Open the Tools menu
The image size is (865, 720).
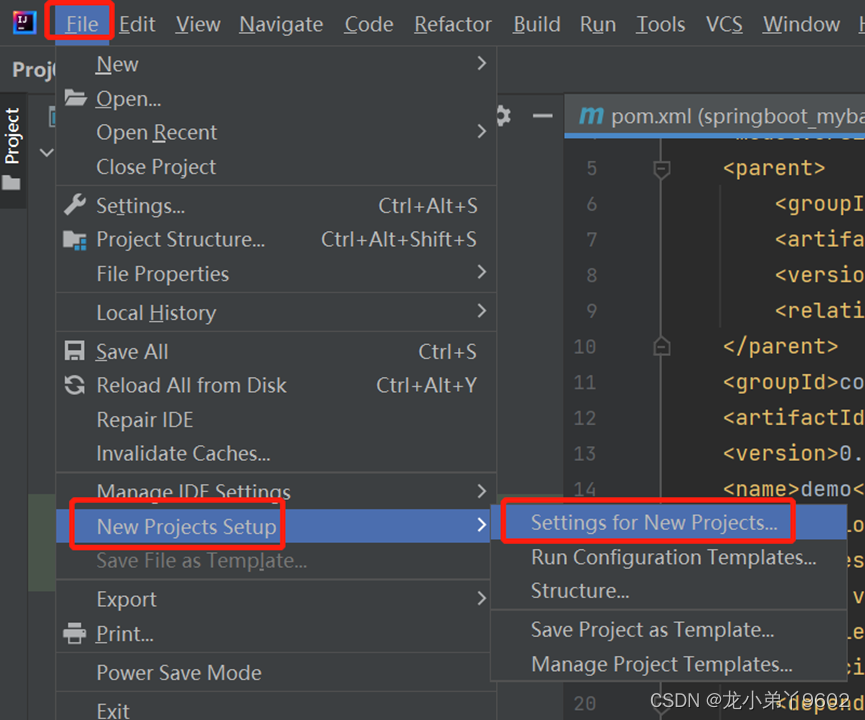pos(660,24)
